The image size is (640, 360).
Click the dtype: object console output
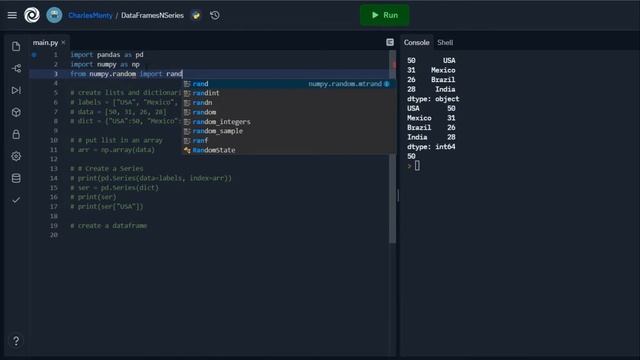pyautogui.click(x=433, y=99)
